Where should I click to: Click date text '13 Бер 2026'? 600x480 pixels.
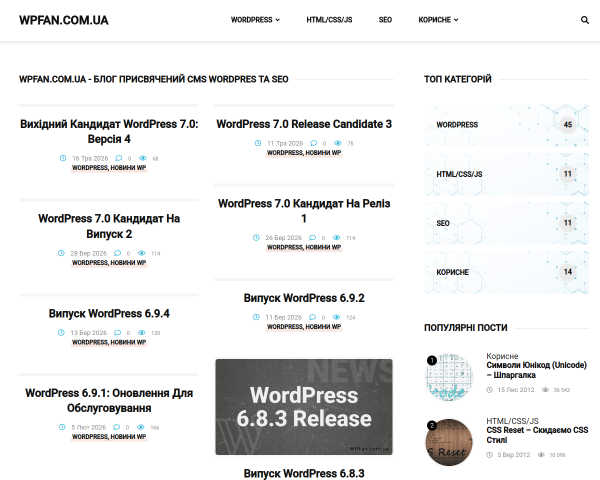tap(88, 333)
